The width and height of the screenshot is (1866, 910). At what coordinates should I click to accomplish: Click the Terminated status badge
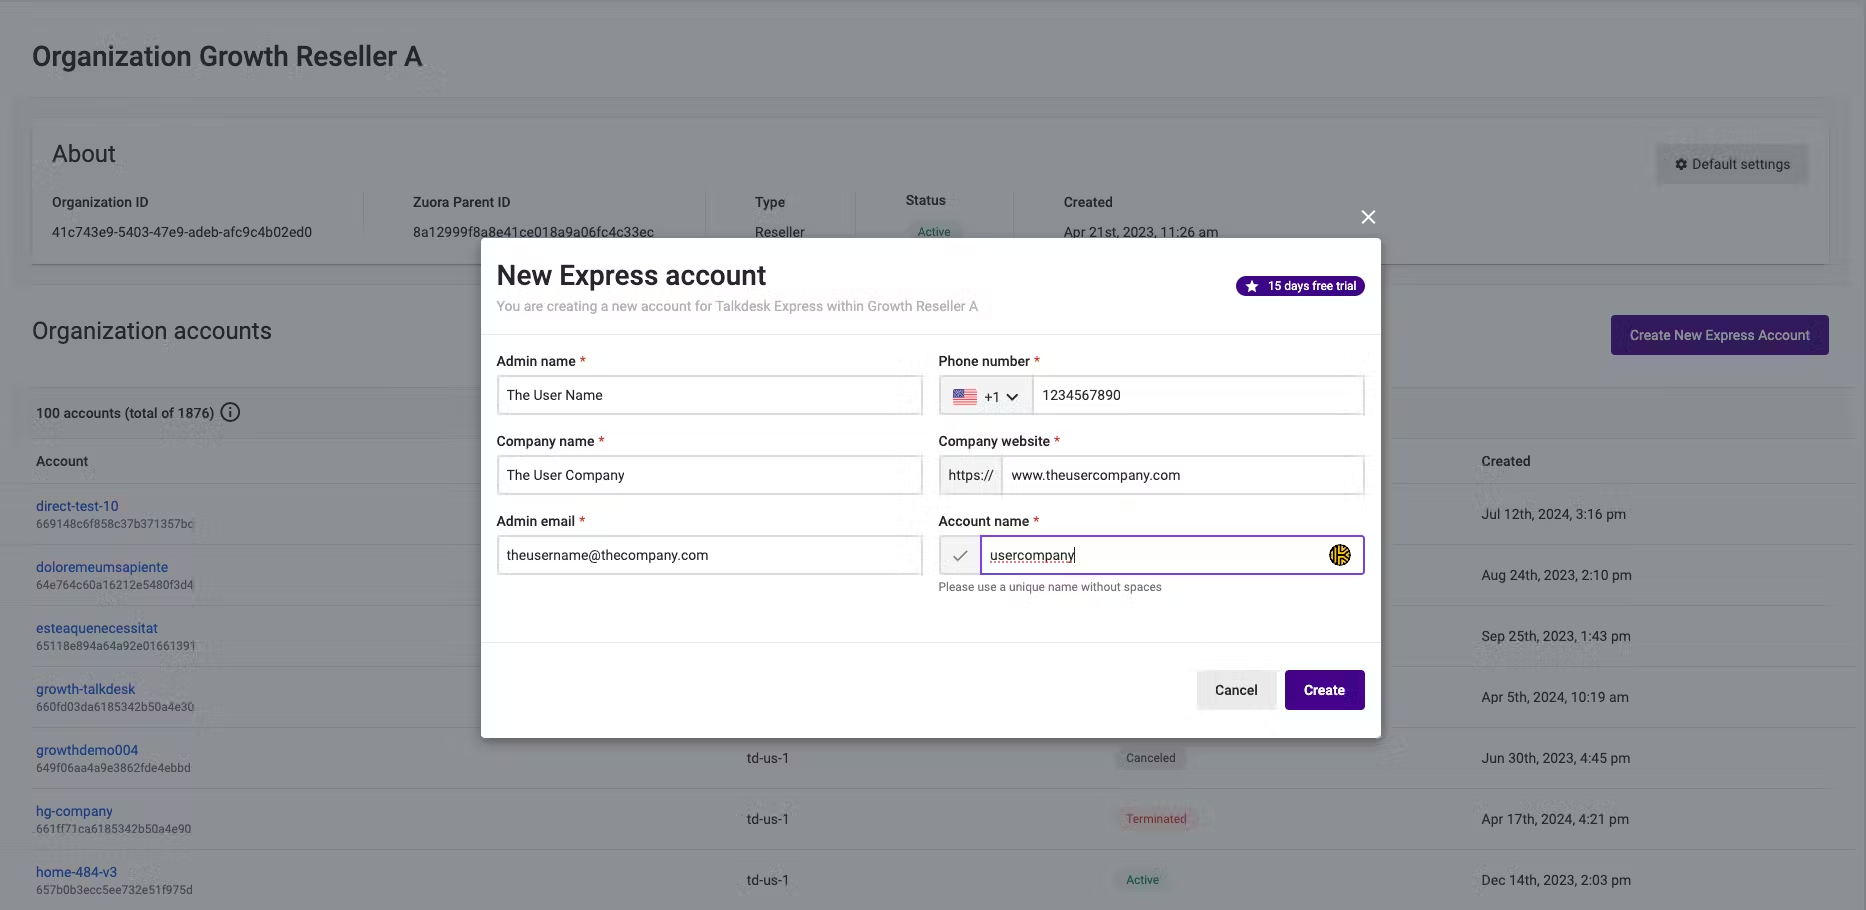pos(1156,819)
